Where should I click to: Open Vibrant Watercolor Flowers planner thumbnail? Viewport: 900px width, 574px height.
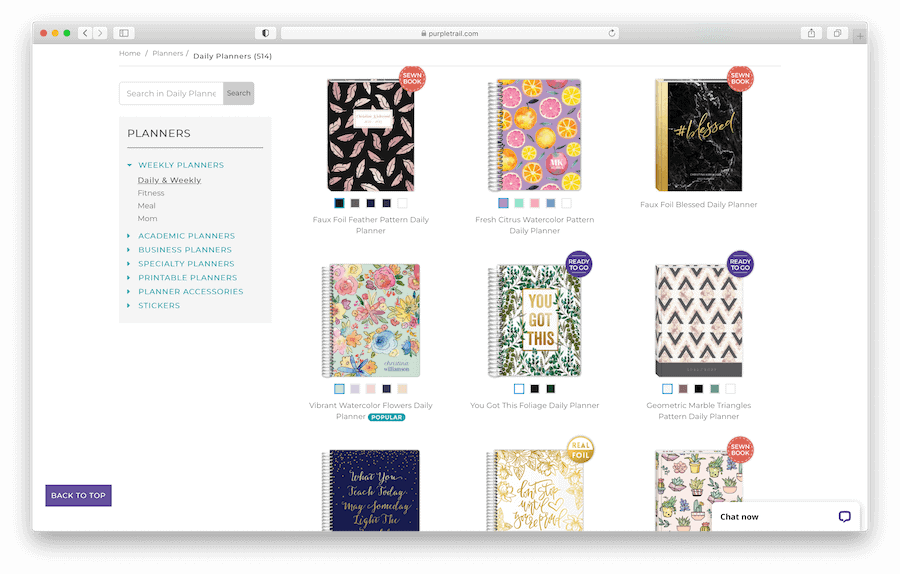371,320
